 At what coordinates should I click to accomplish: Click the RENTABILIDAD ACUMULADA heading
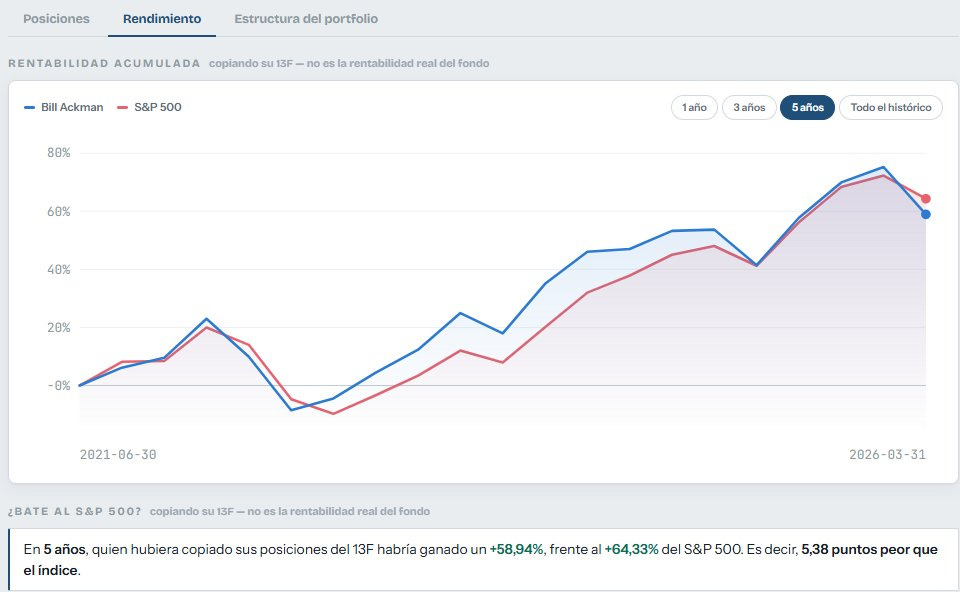[104, 63]
